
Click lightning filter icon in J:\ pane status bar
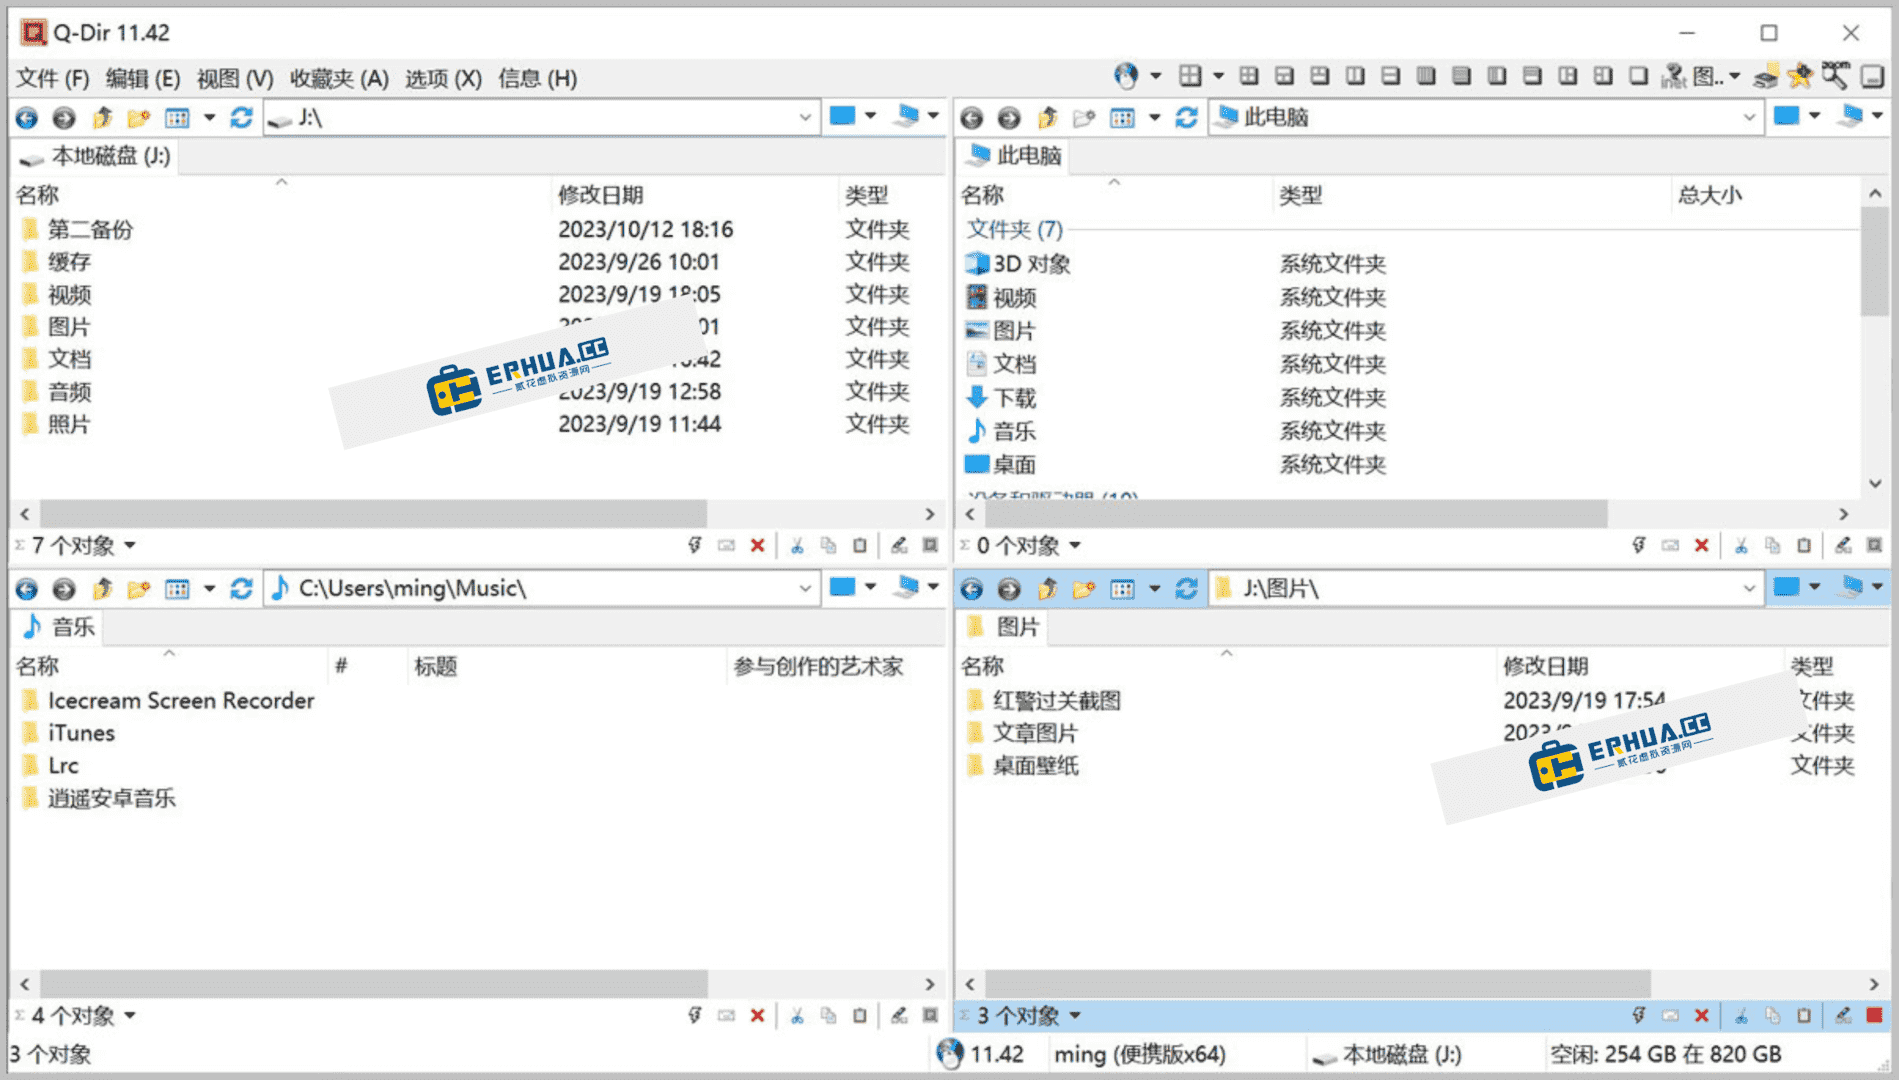(694, 545)
